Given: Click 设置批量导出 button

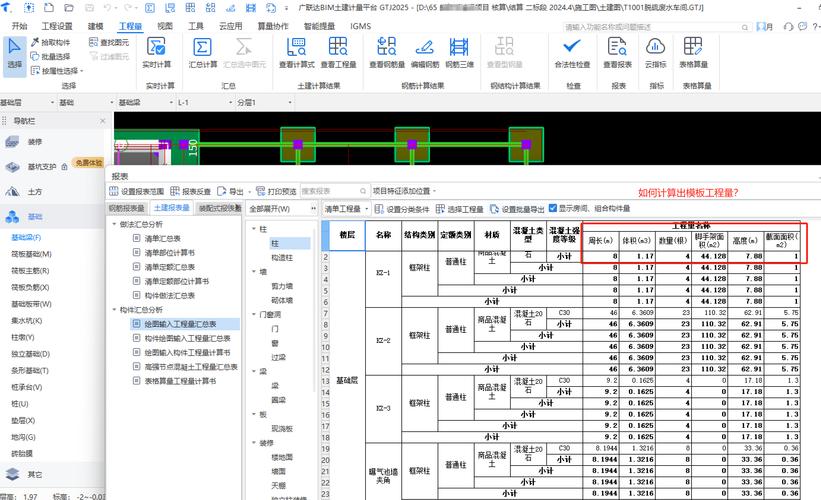Looking at the screenshot, I should (x=517, y=209).
